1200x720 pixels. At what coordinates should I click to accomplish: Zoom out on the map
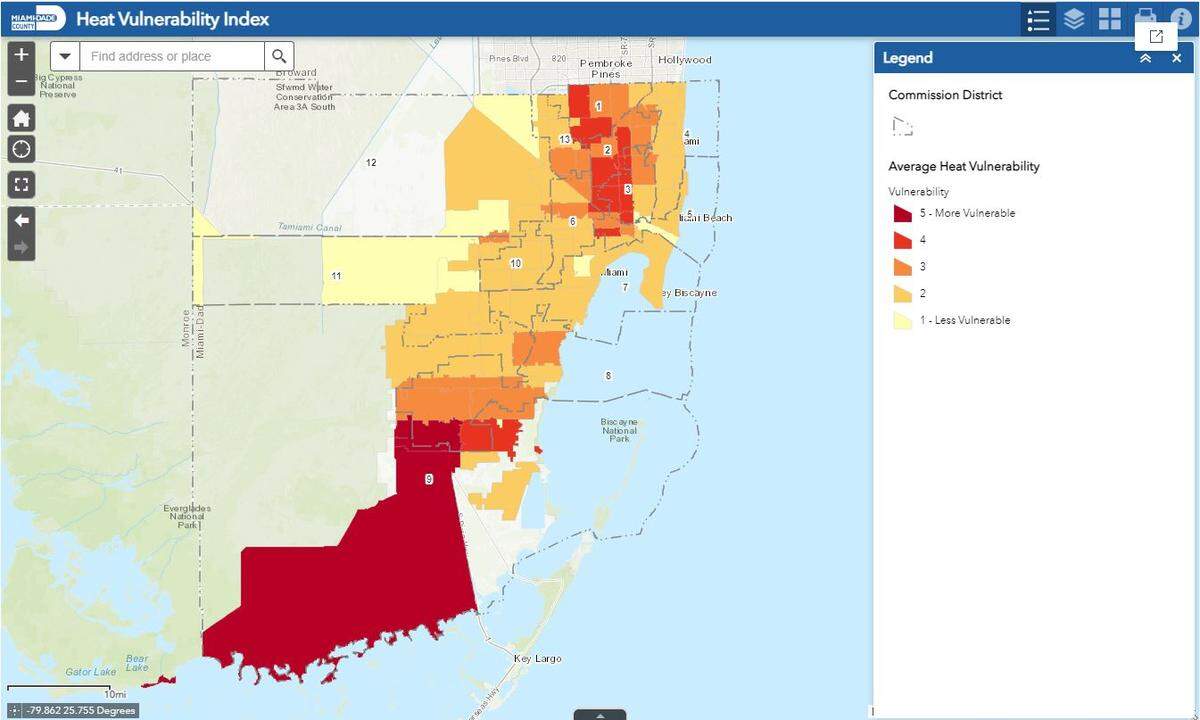(21, 80)
